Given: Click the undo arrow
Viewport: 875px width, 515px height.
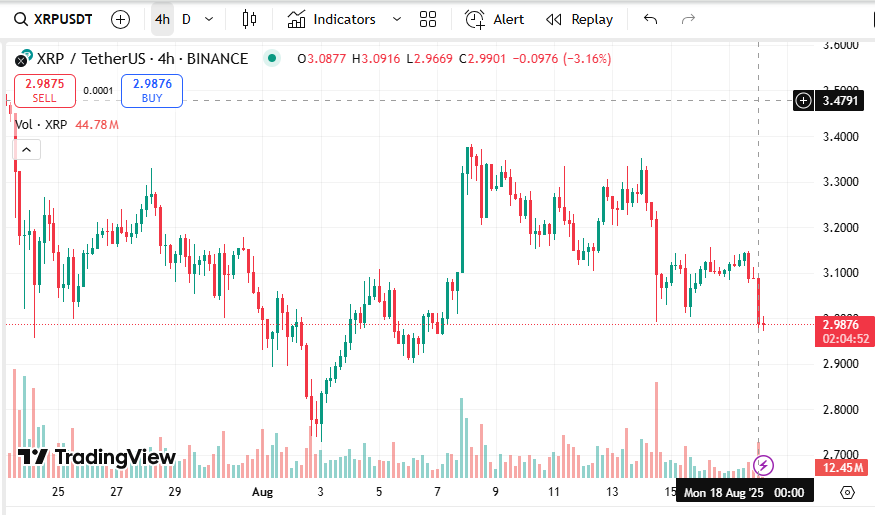Looking at the screenshot, I should point(651,19).
